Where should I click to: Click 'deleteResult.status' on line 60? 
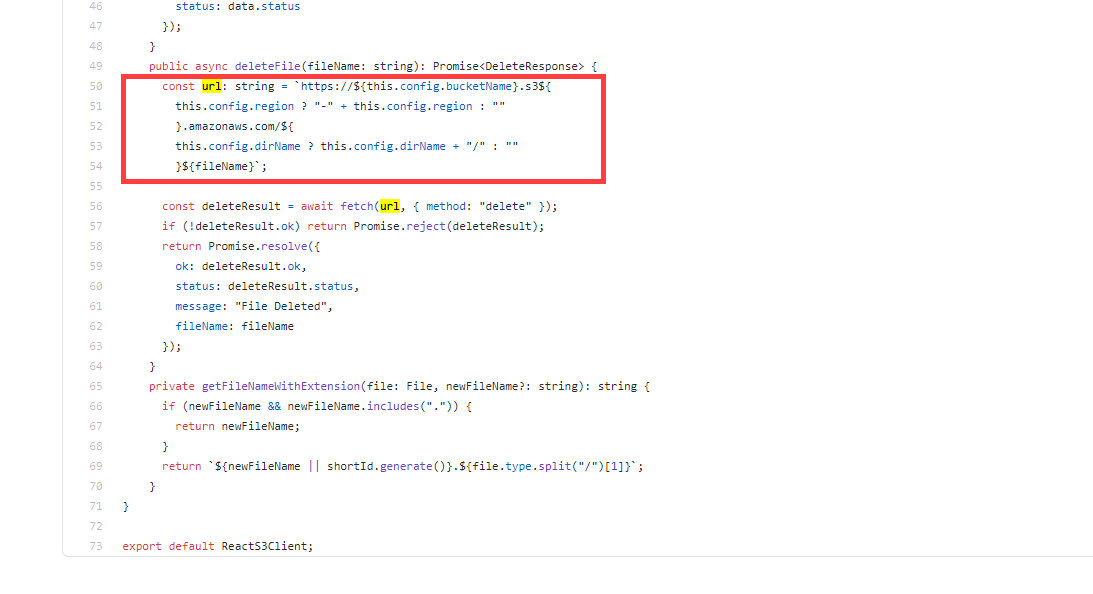pos(291,287)
